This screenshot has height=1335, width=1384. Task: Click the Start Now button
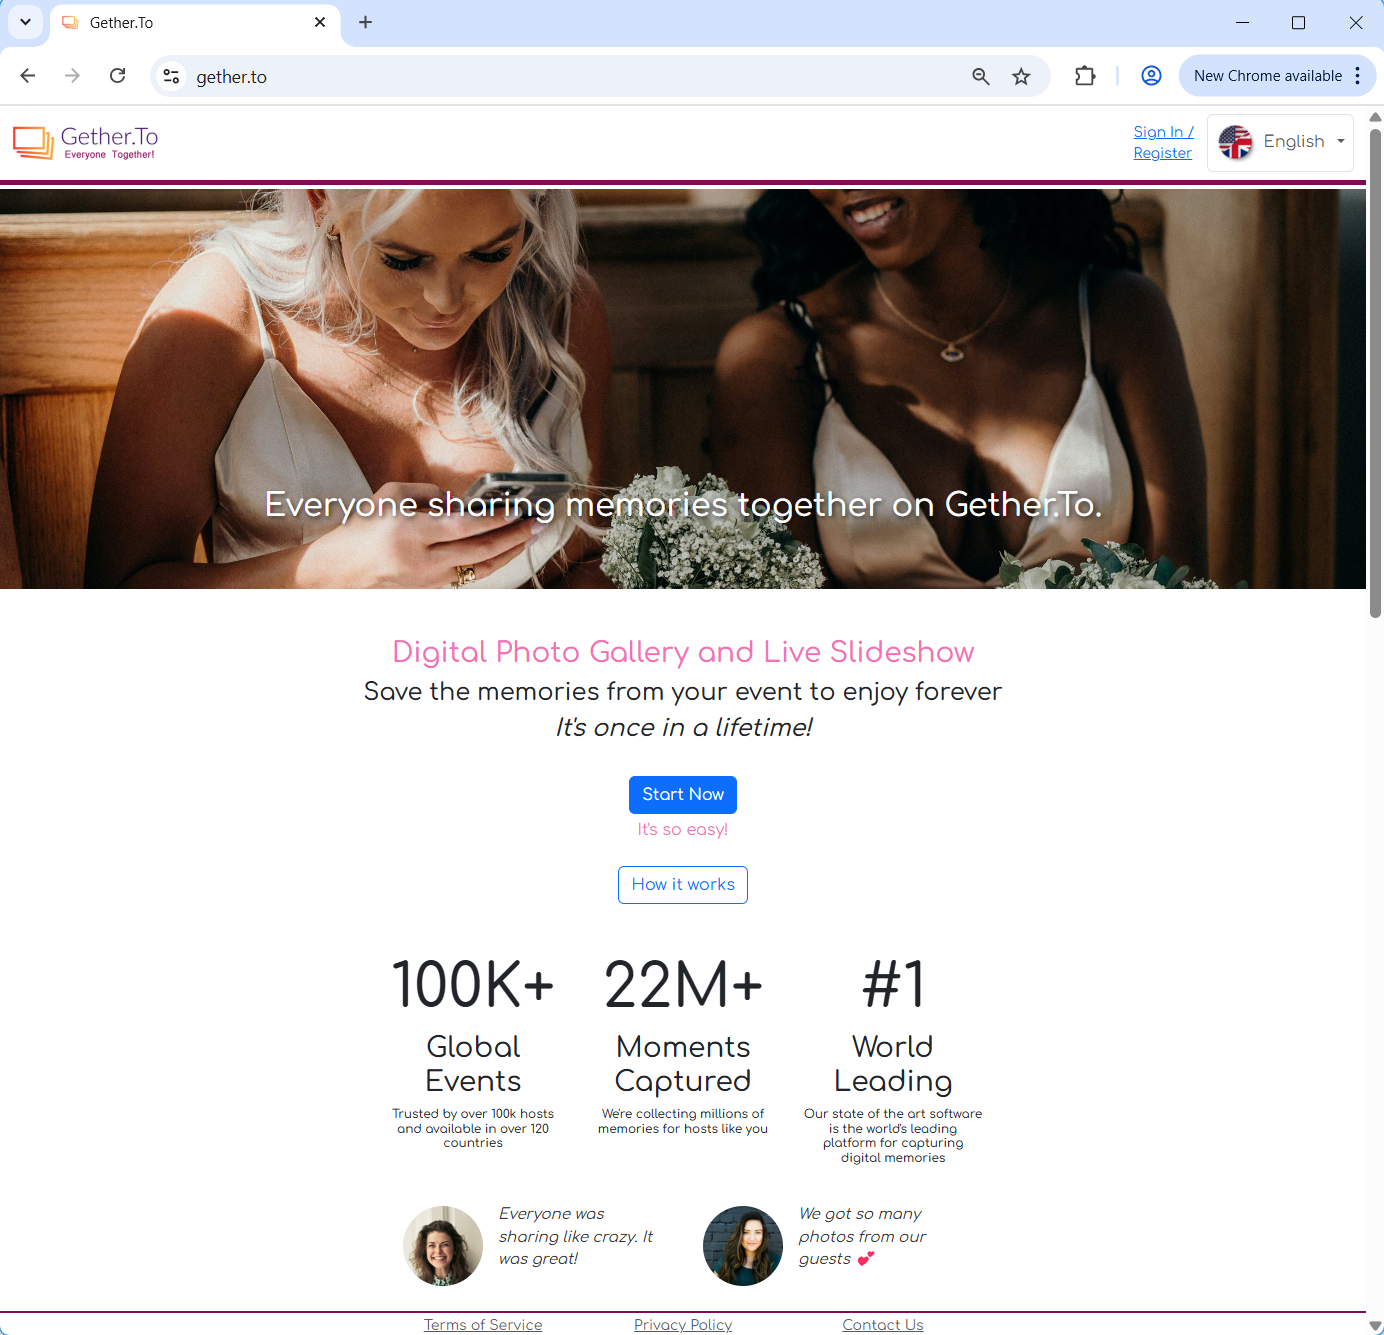(x=683, y=795)
